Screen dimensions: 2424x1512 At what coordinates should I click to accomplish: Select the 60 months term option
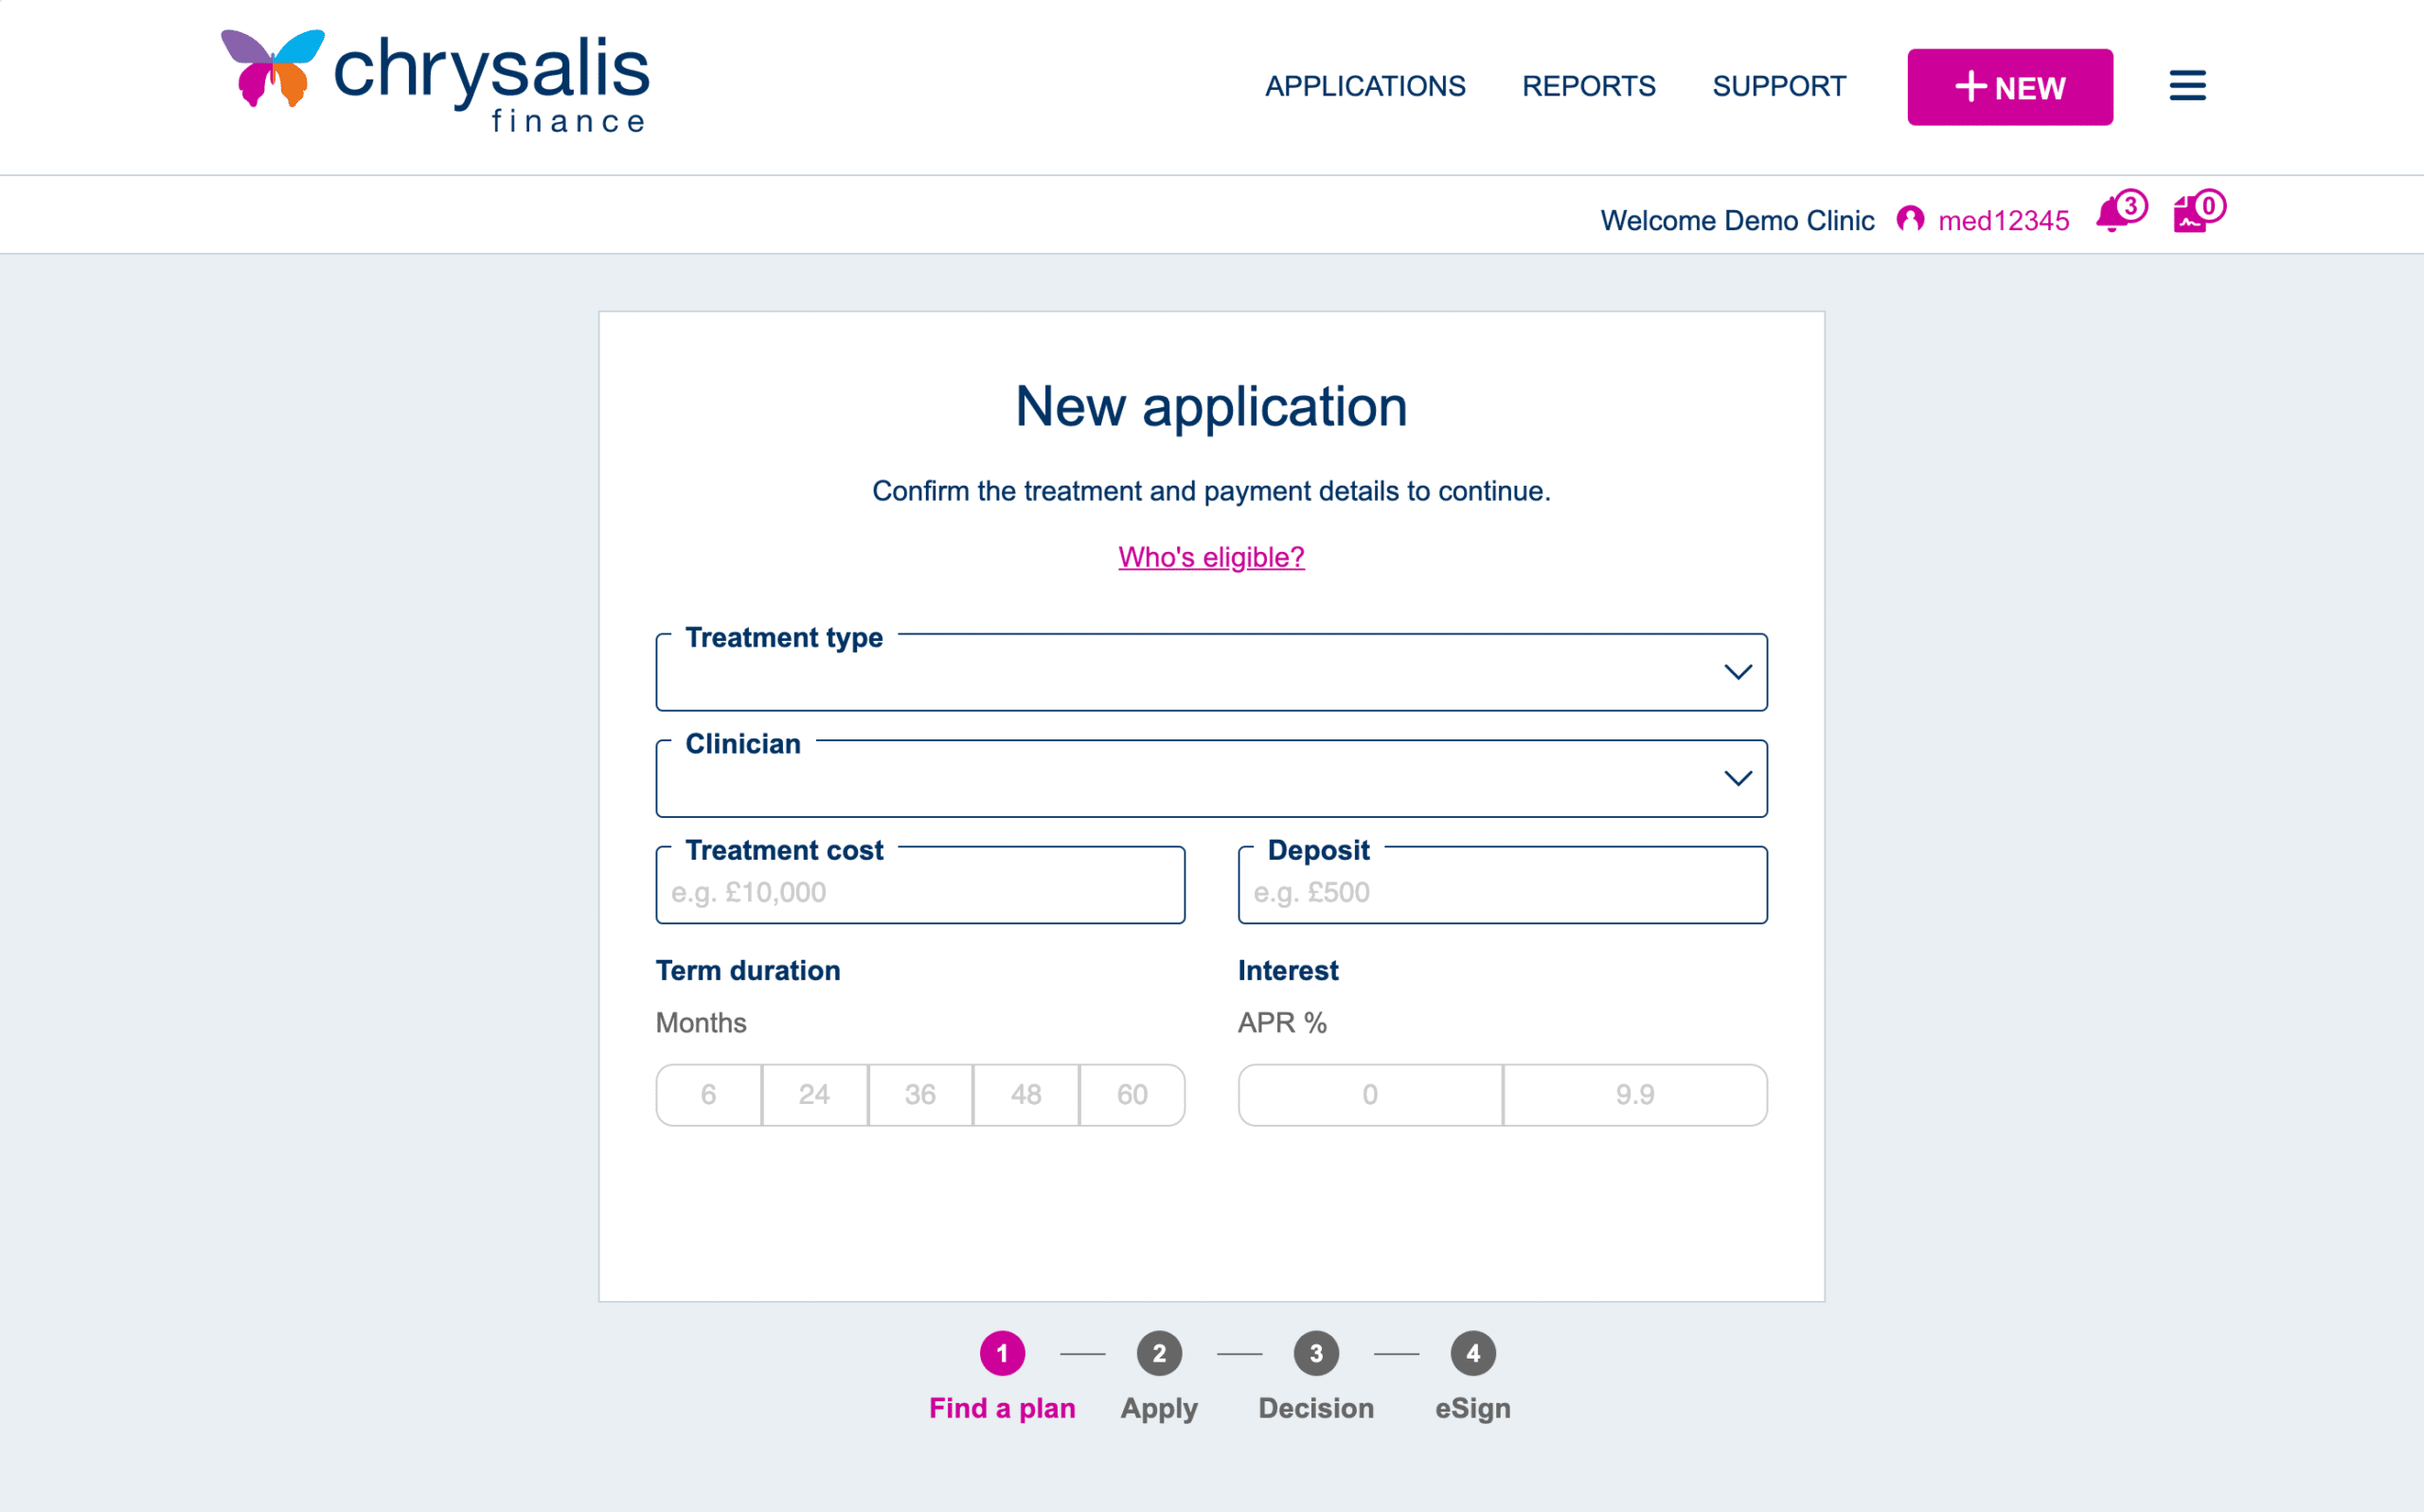point(1132,1095)
